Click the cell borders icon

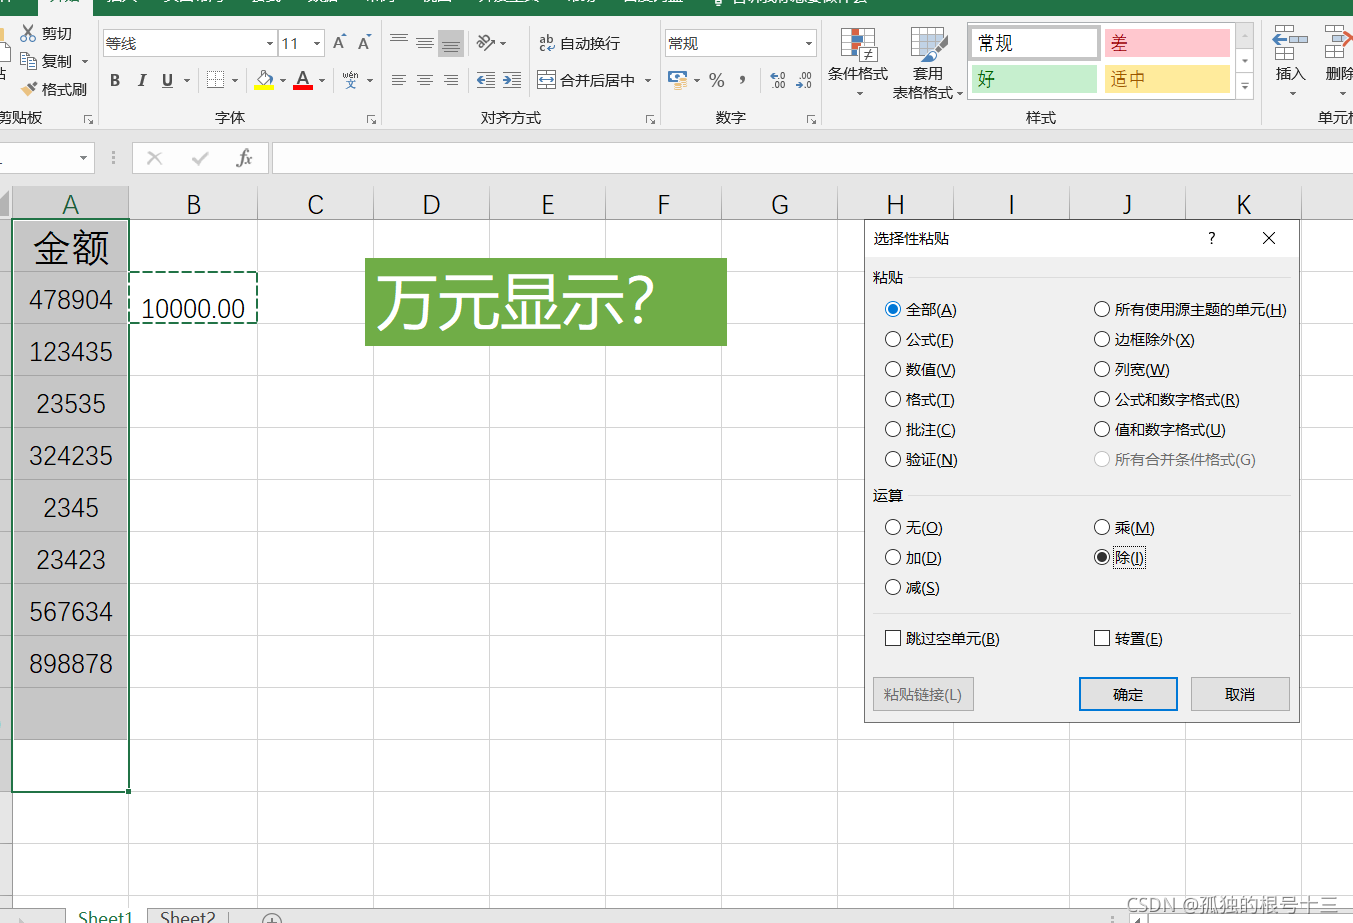click(x=215, y=80)
